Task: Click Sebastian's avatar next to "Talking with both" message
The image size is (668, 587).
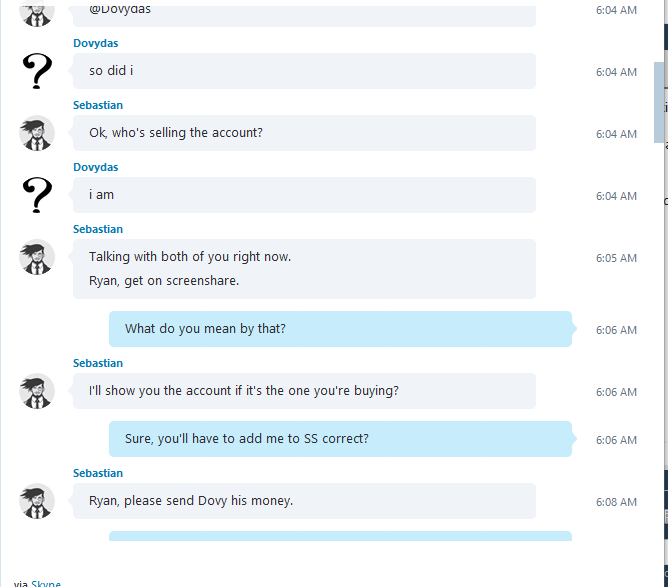Action: [x=37, y=257]
